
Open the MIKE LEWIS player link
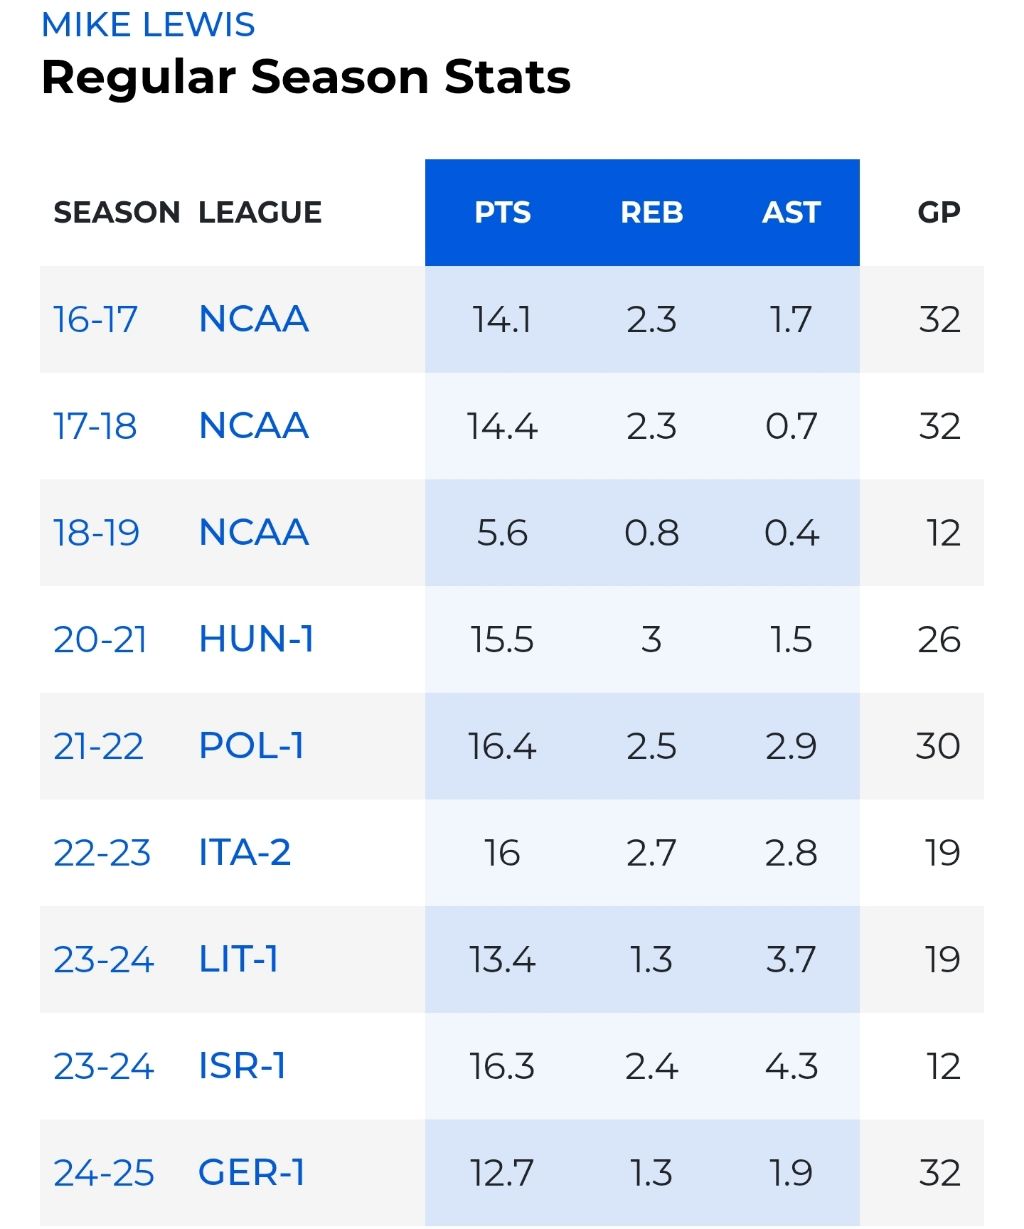[x=148, y=25]
